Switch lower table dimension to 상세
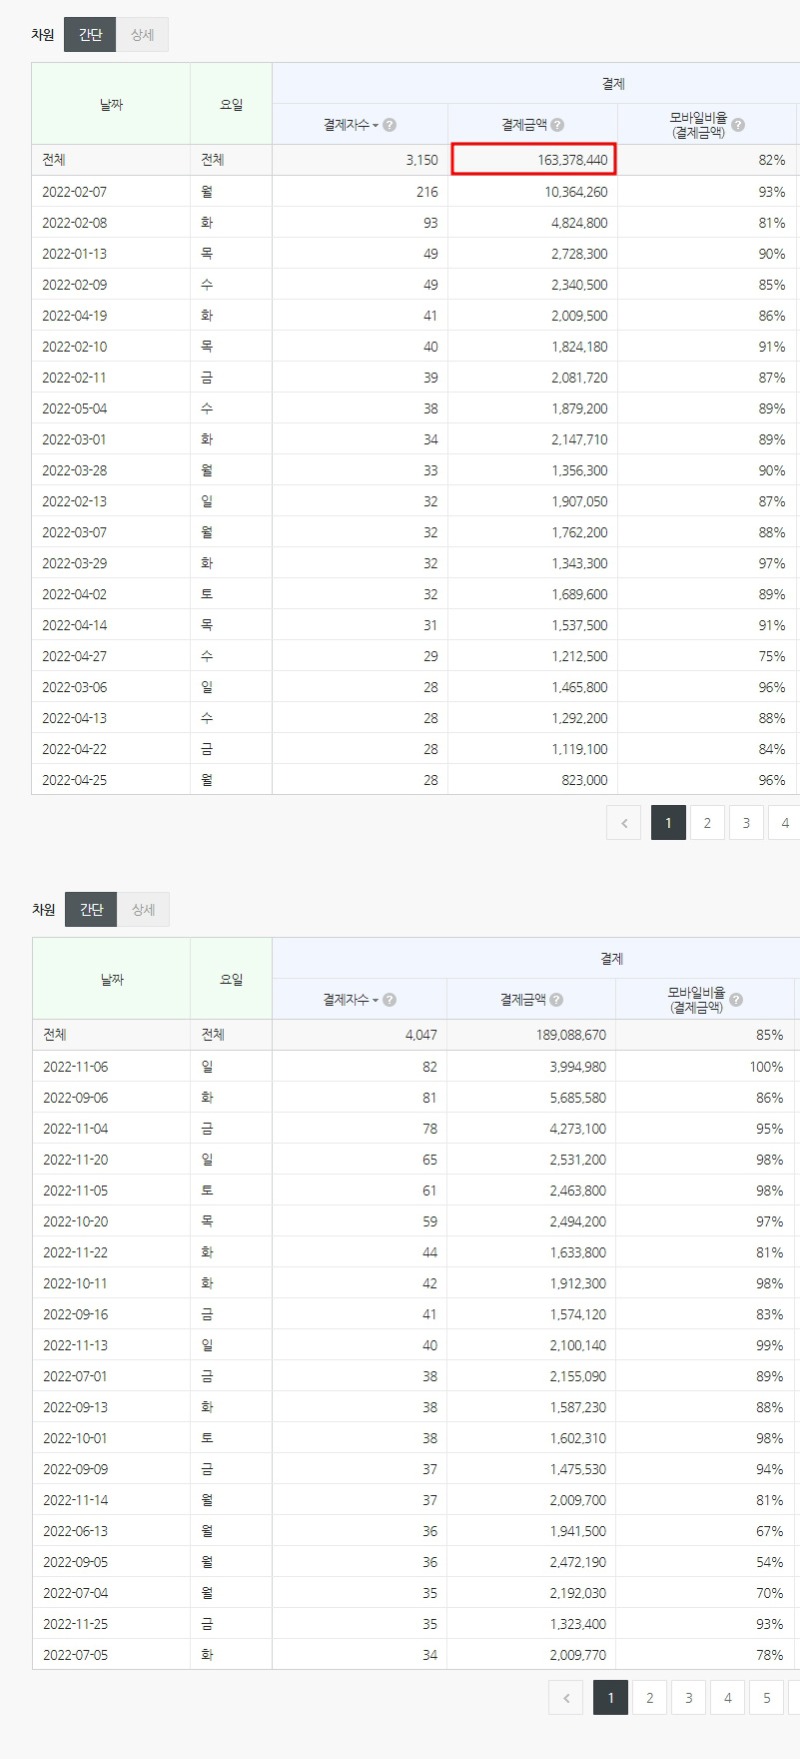 point(144,910)
